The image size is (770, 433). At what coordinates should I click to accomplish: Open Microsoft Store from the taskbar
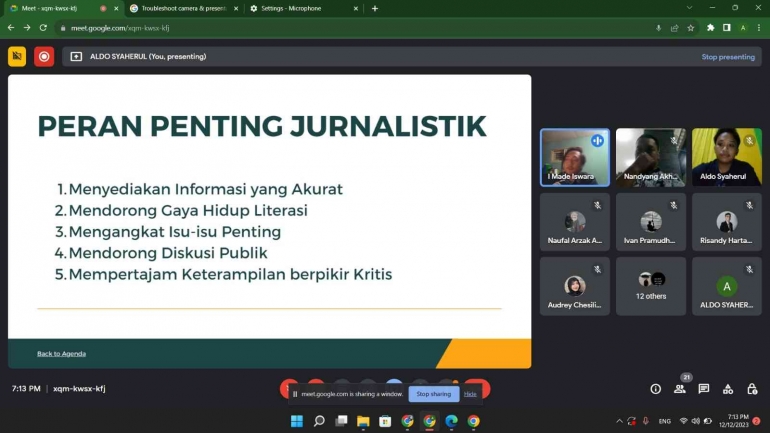point(385,421)
